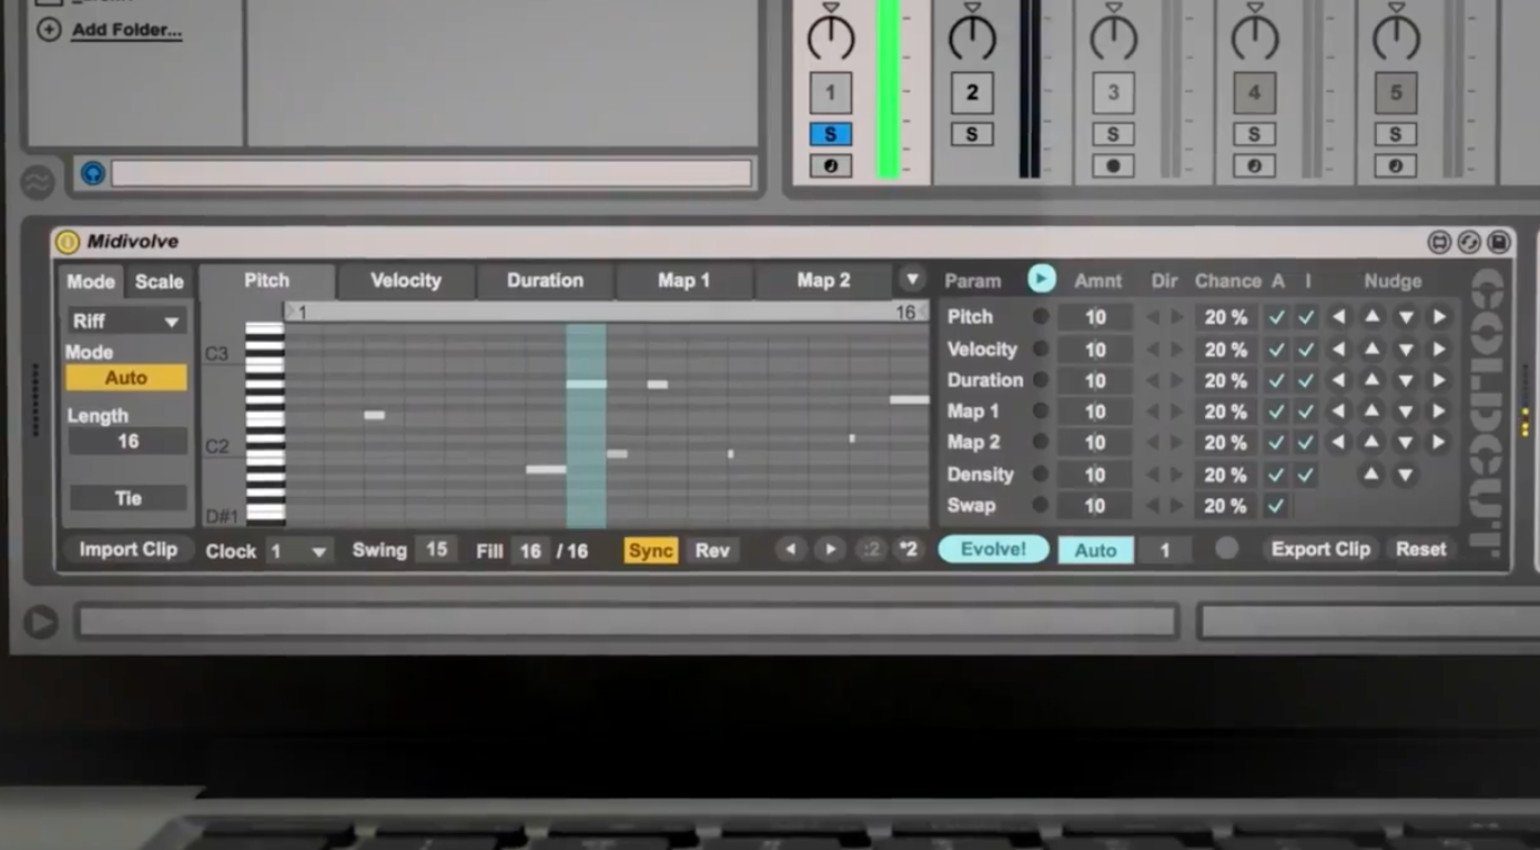Click the Export Clip button
Viewport: 1540px width, 850px height.
[1320, 549]
